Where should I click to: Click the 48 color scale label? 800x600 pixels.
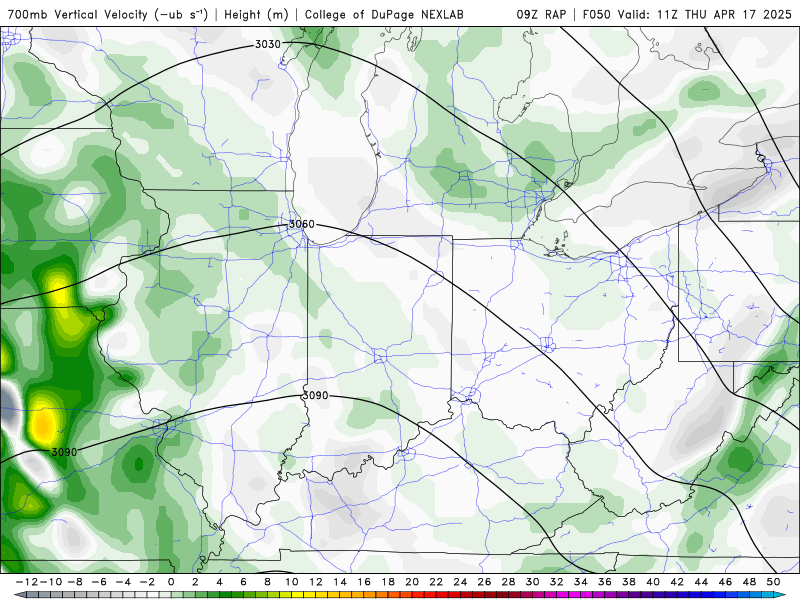749,582
